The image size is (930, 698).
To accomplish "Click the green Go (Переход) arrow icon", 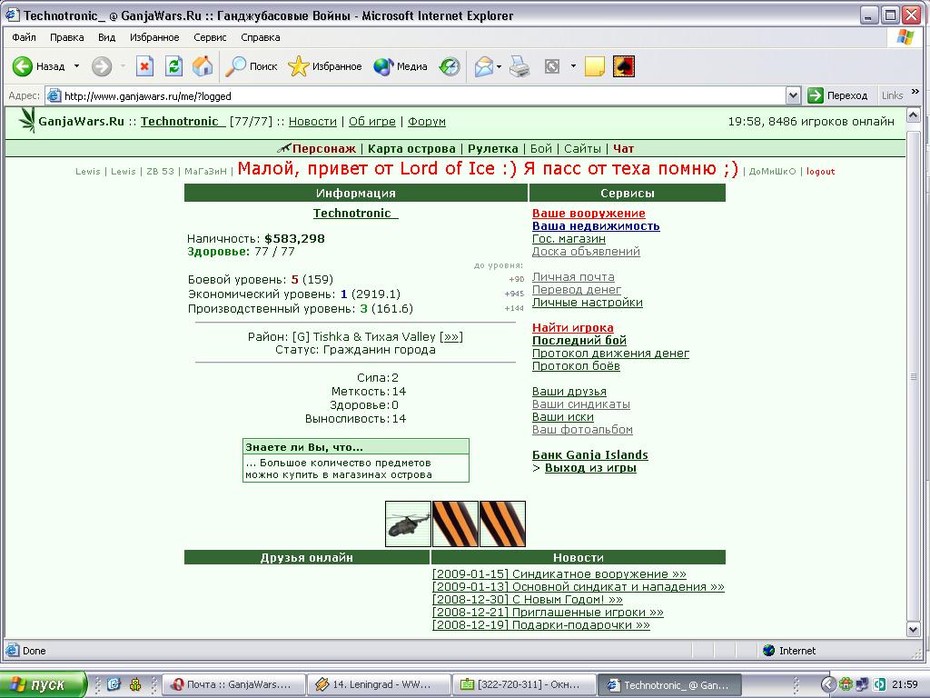I will [816, 95].
